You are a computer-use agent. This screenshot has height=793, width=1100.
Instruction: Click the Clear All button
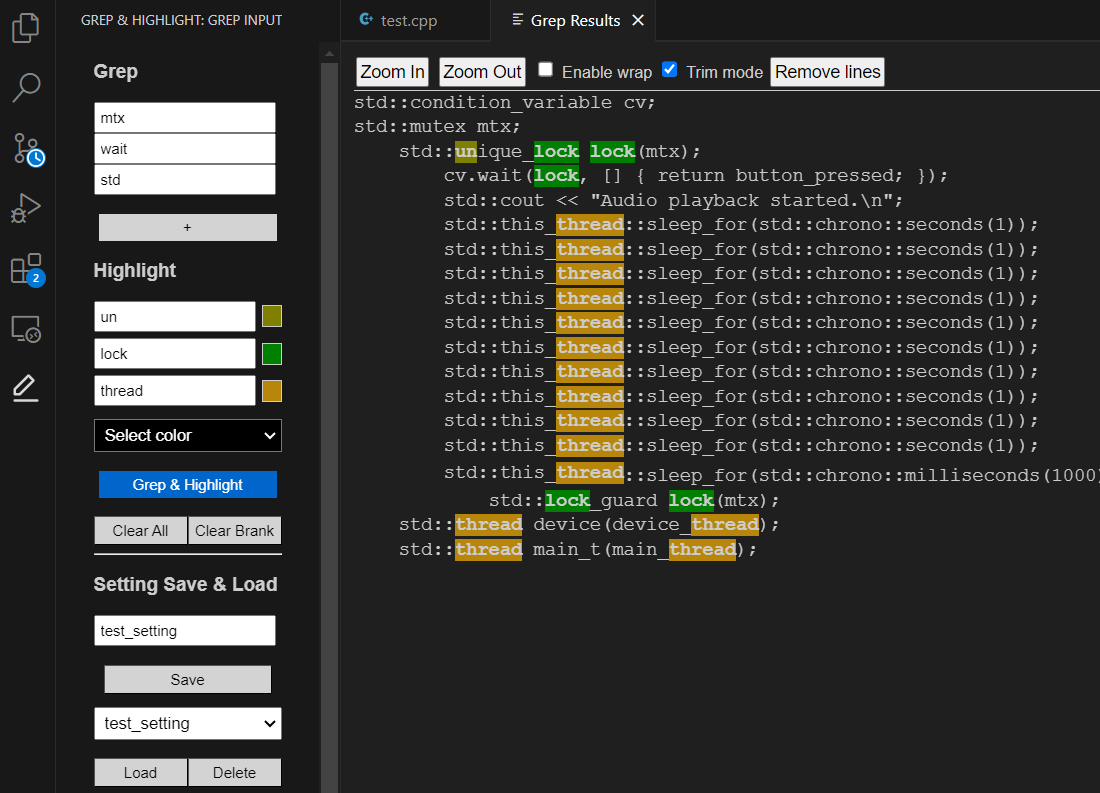140,531
